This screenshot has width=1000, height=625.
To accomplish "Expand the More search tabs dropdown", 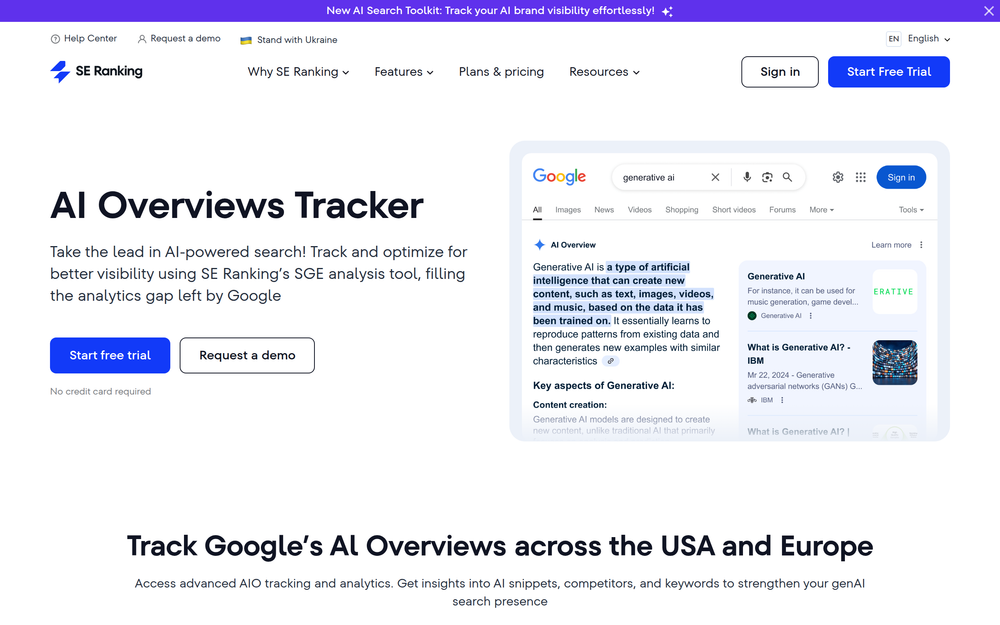I will tap(821, 210).
